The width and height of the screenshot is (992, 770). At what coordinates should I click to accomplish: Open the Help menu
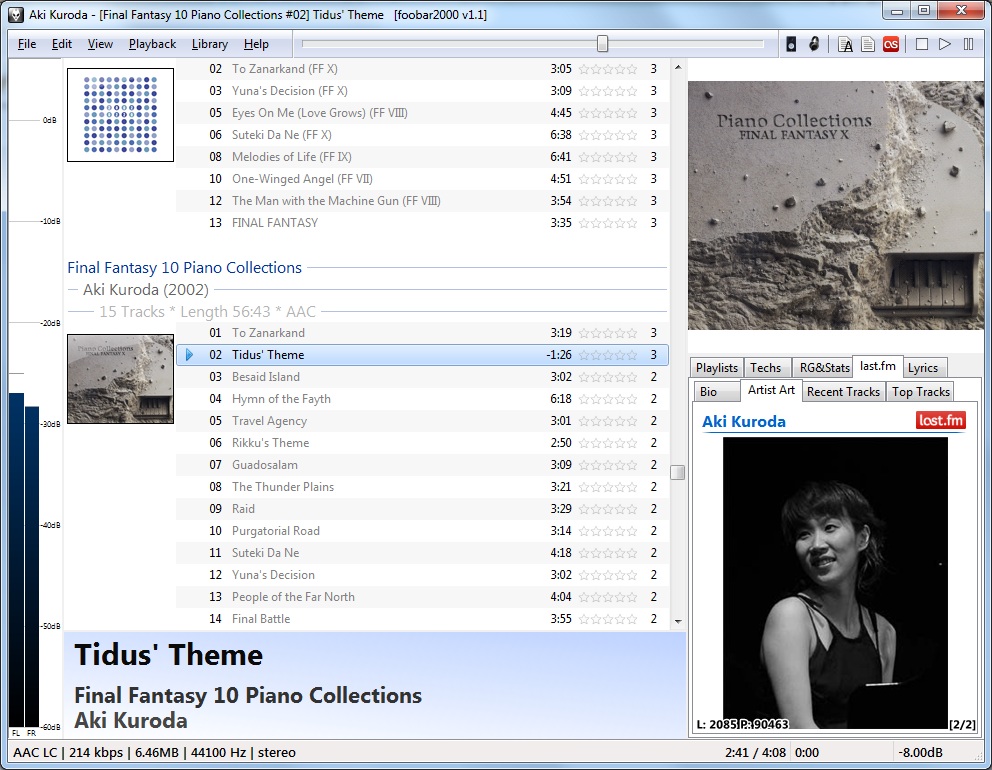[x=256, y=44]
